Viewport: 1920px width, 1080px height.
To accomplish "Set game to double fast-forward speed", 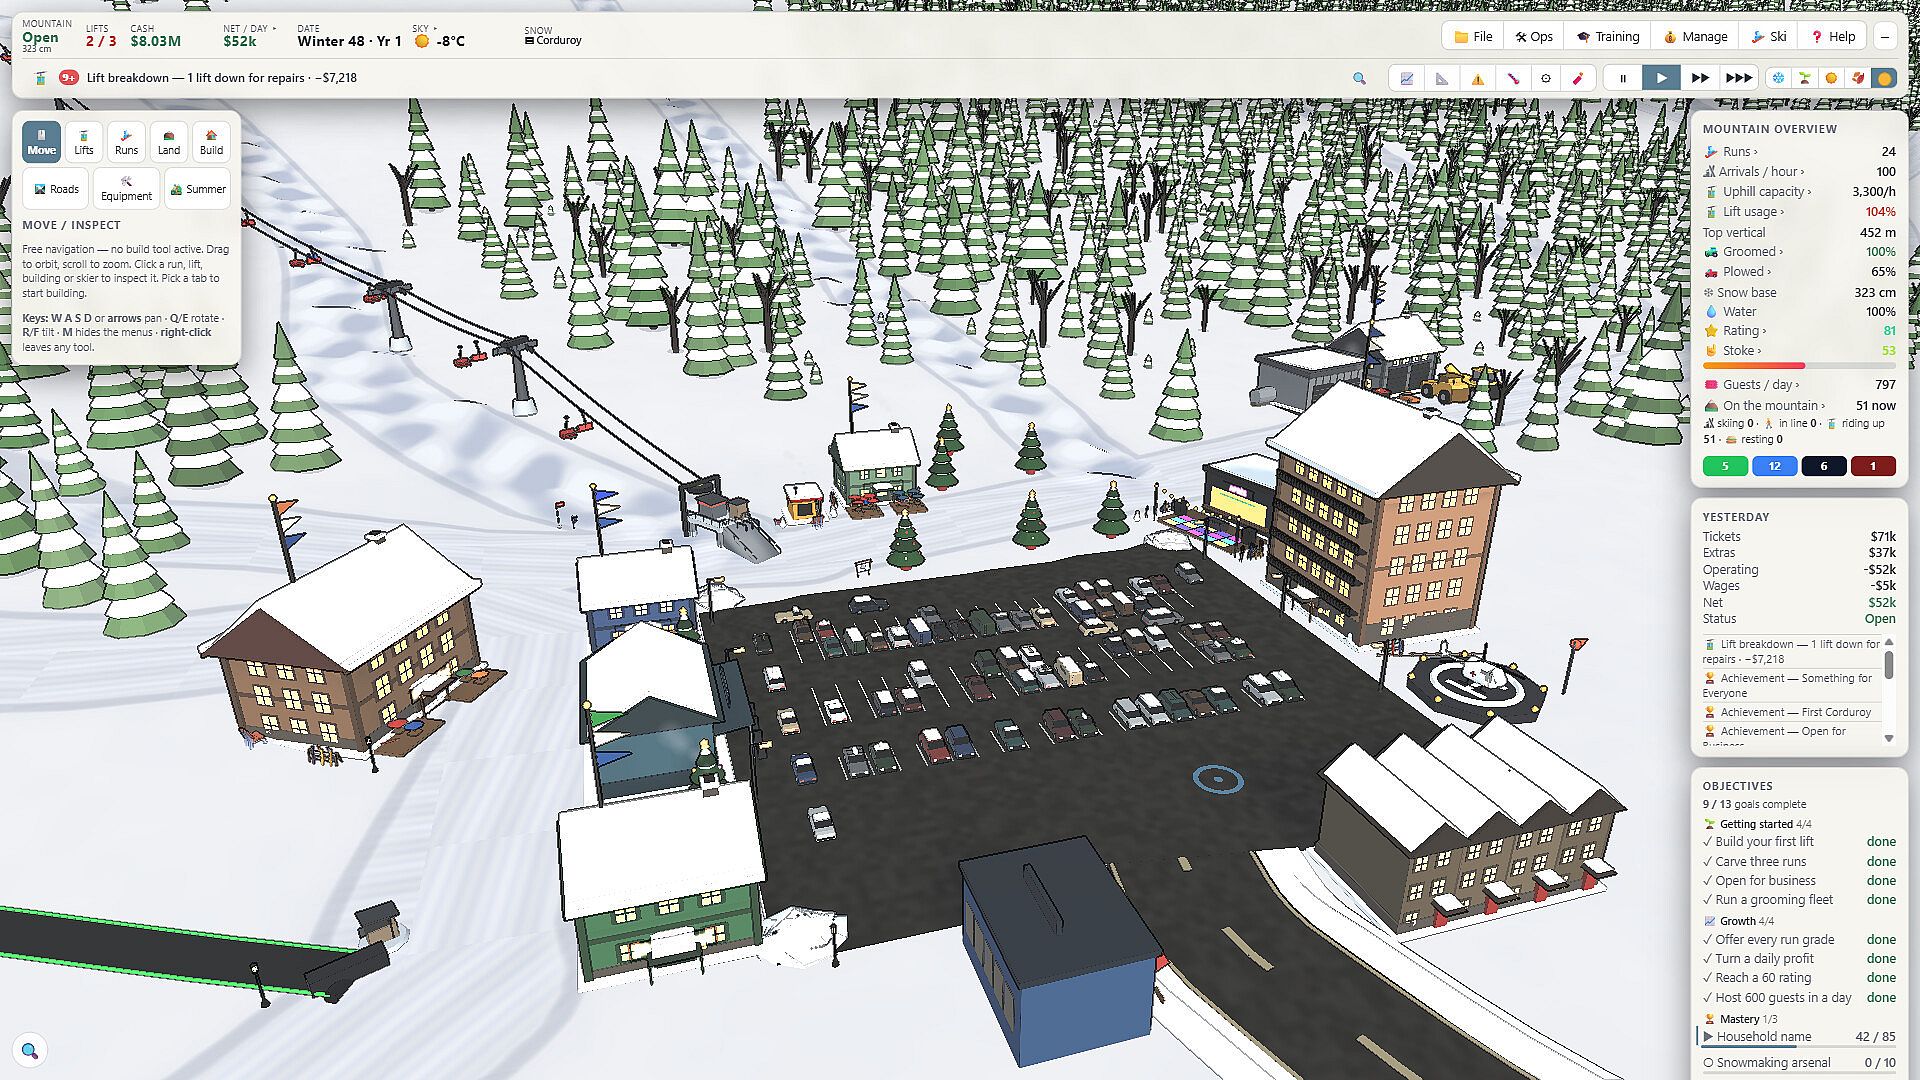I will tap(1700, 78).
